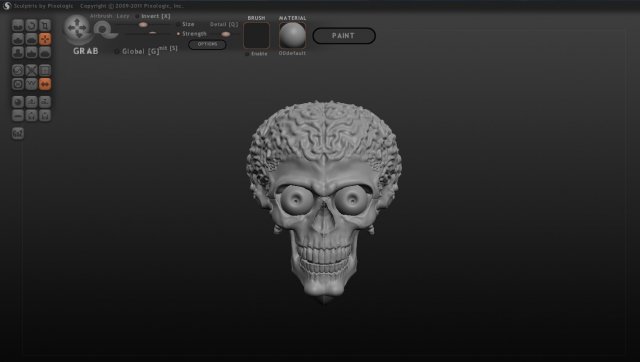Tick the brush Enable checkbox
640x362 pixels.
(x=247, y=54)
